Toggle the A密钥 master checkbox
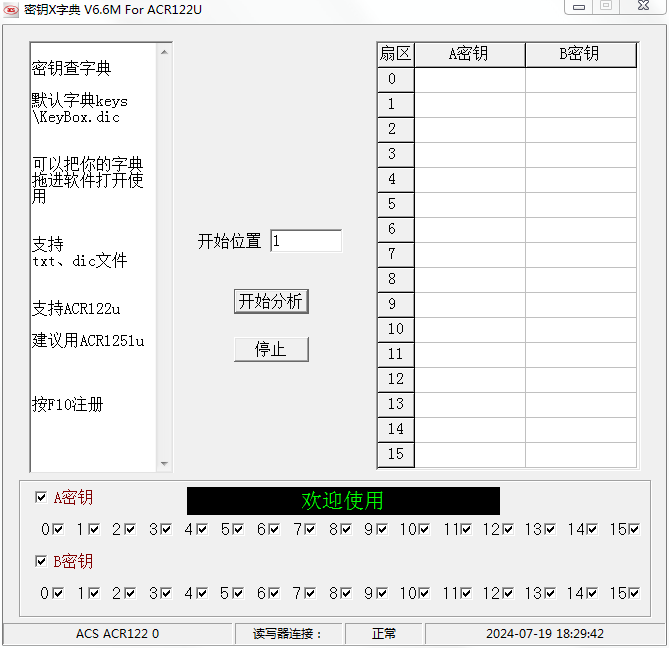The width and height of the screenshot is (669, 648). coord(41,497)
